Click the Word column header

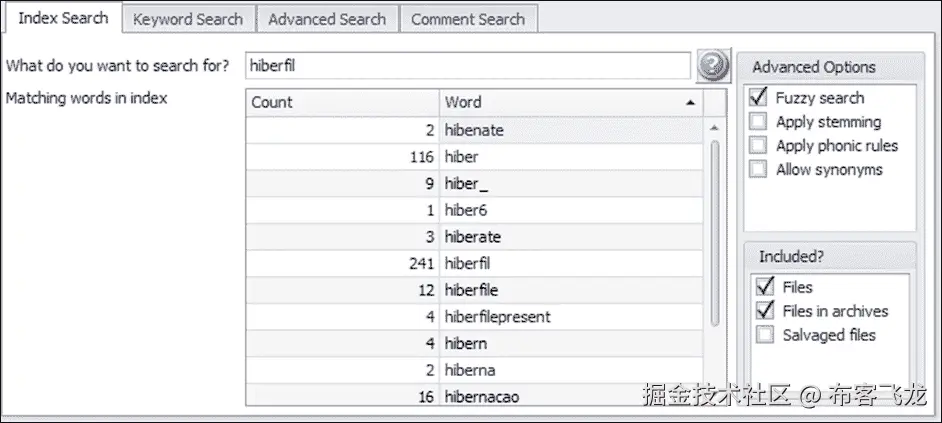coord(560,102)
